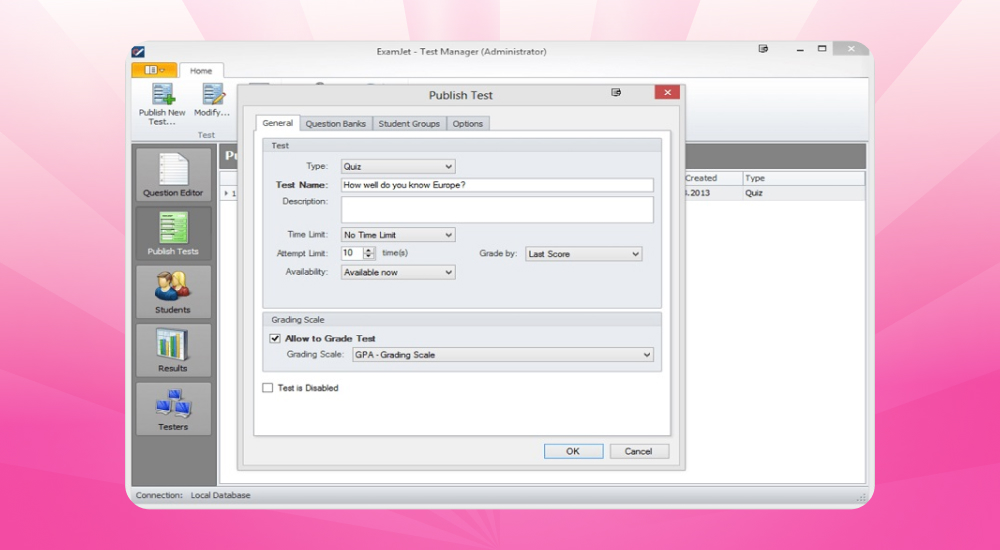1000x550 pixels.
Task: Enable the Test is Disabled checkbox
Action: pos(267,388)
